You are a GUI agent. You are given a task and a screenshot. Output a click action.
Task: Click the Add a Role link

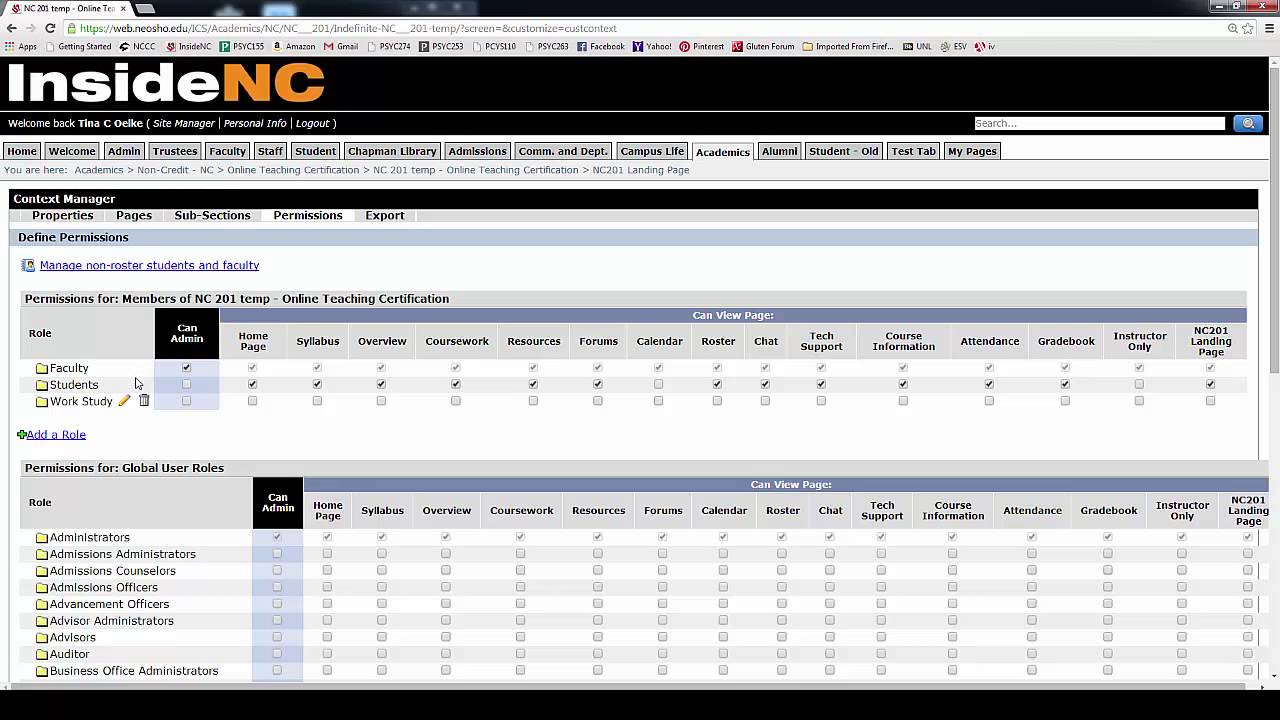pyautogui.click(x=56, y=434)
